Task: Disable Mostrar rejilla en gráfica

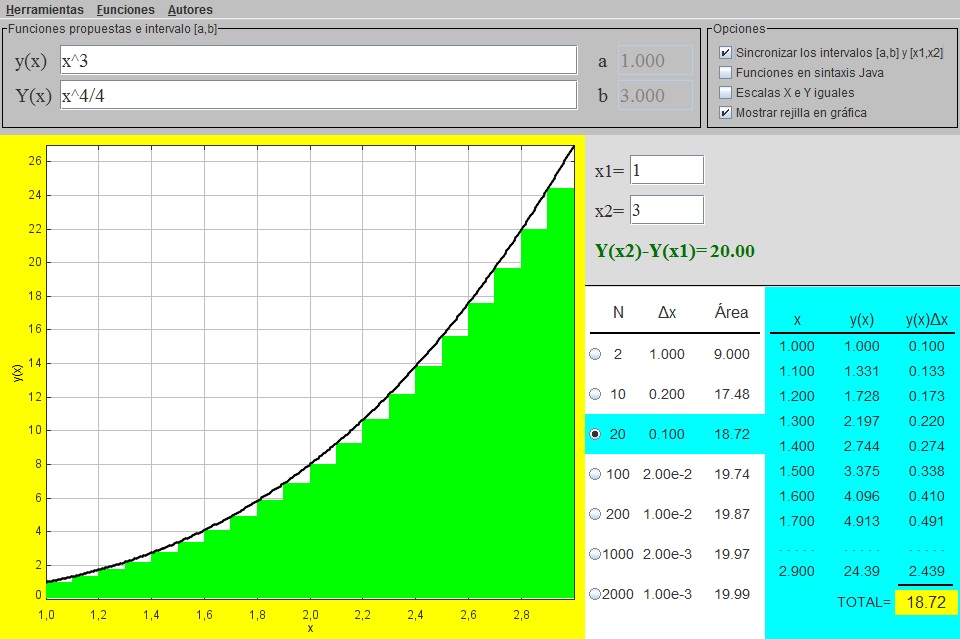Action: click(726, 113)
